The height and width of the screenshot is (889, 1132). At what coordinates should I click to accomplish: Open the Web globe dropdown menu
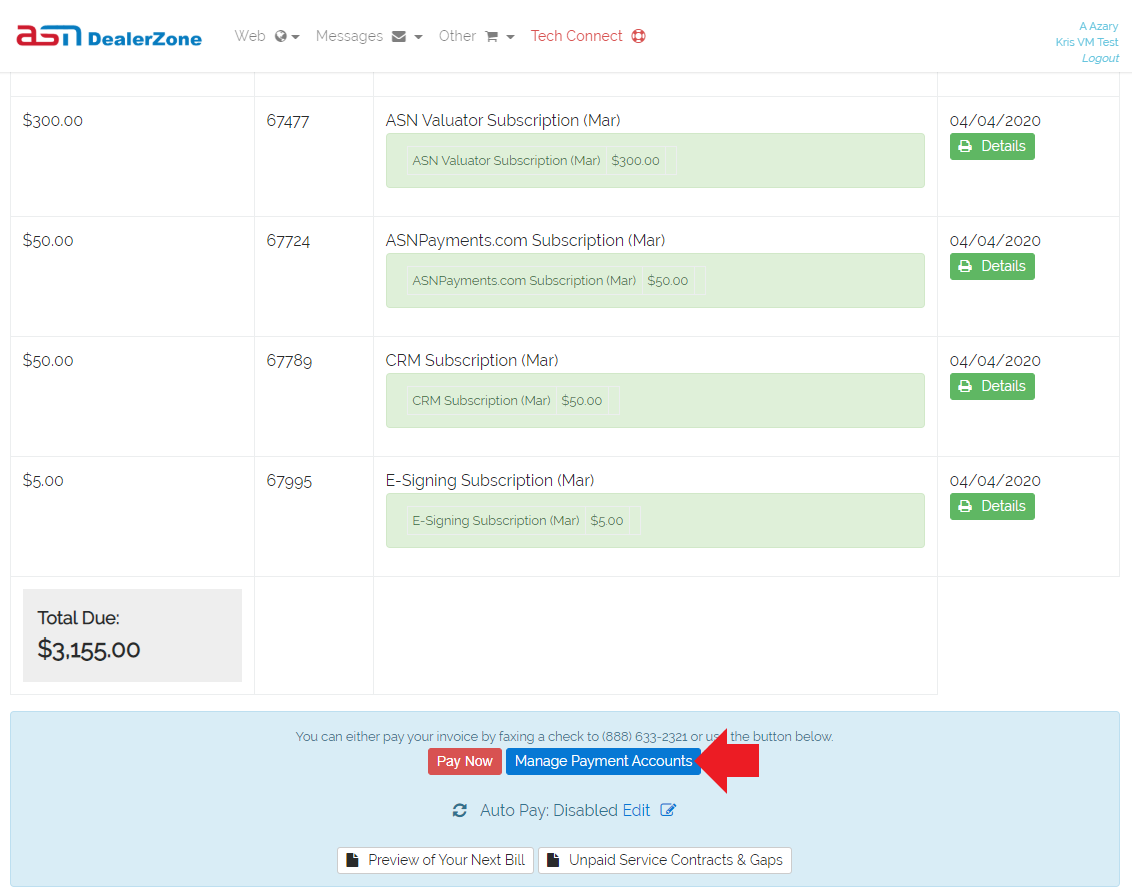[x=267, y=36]
